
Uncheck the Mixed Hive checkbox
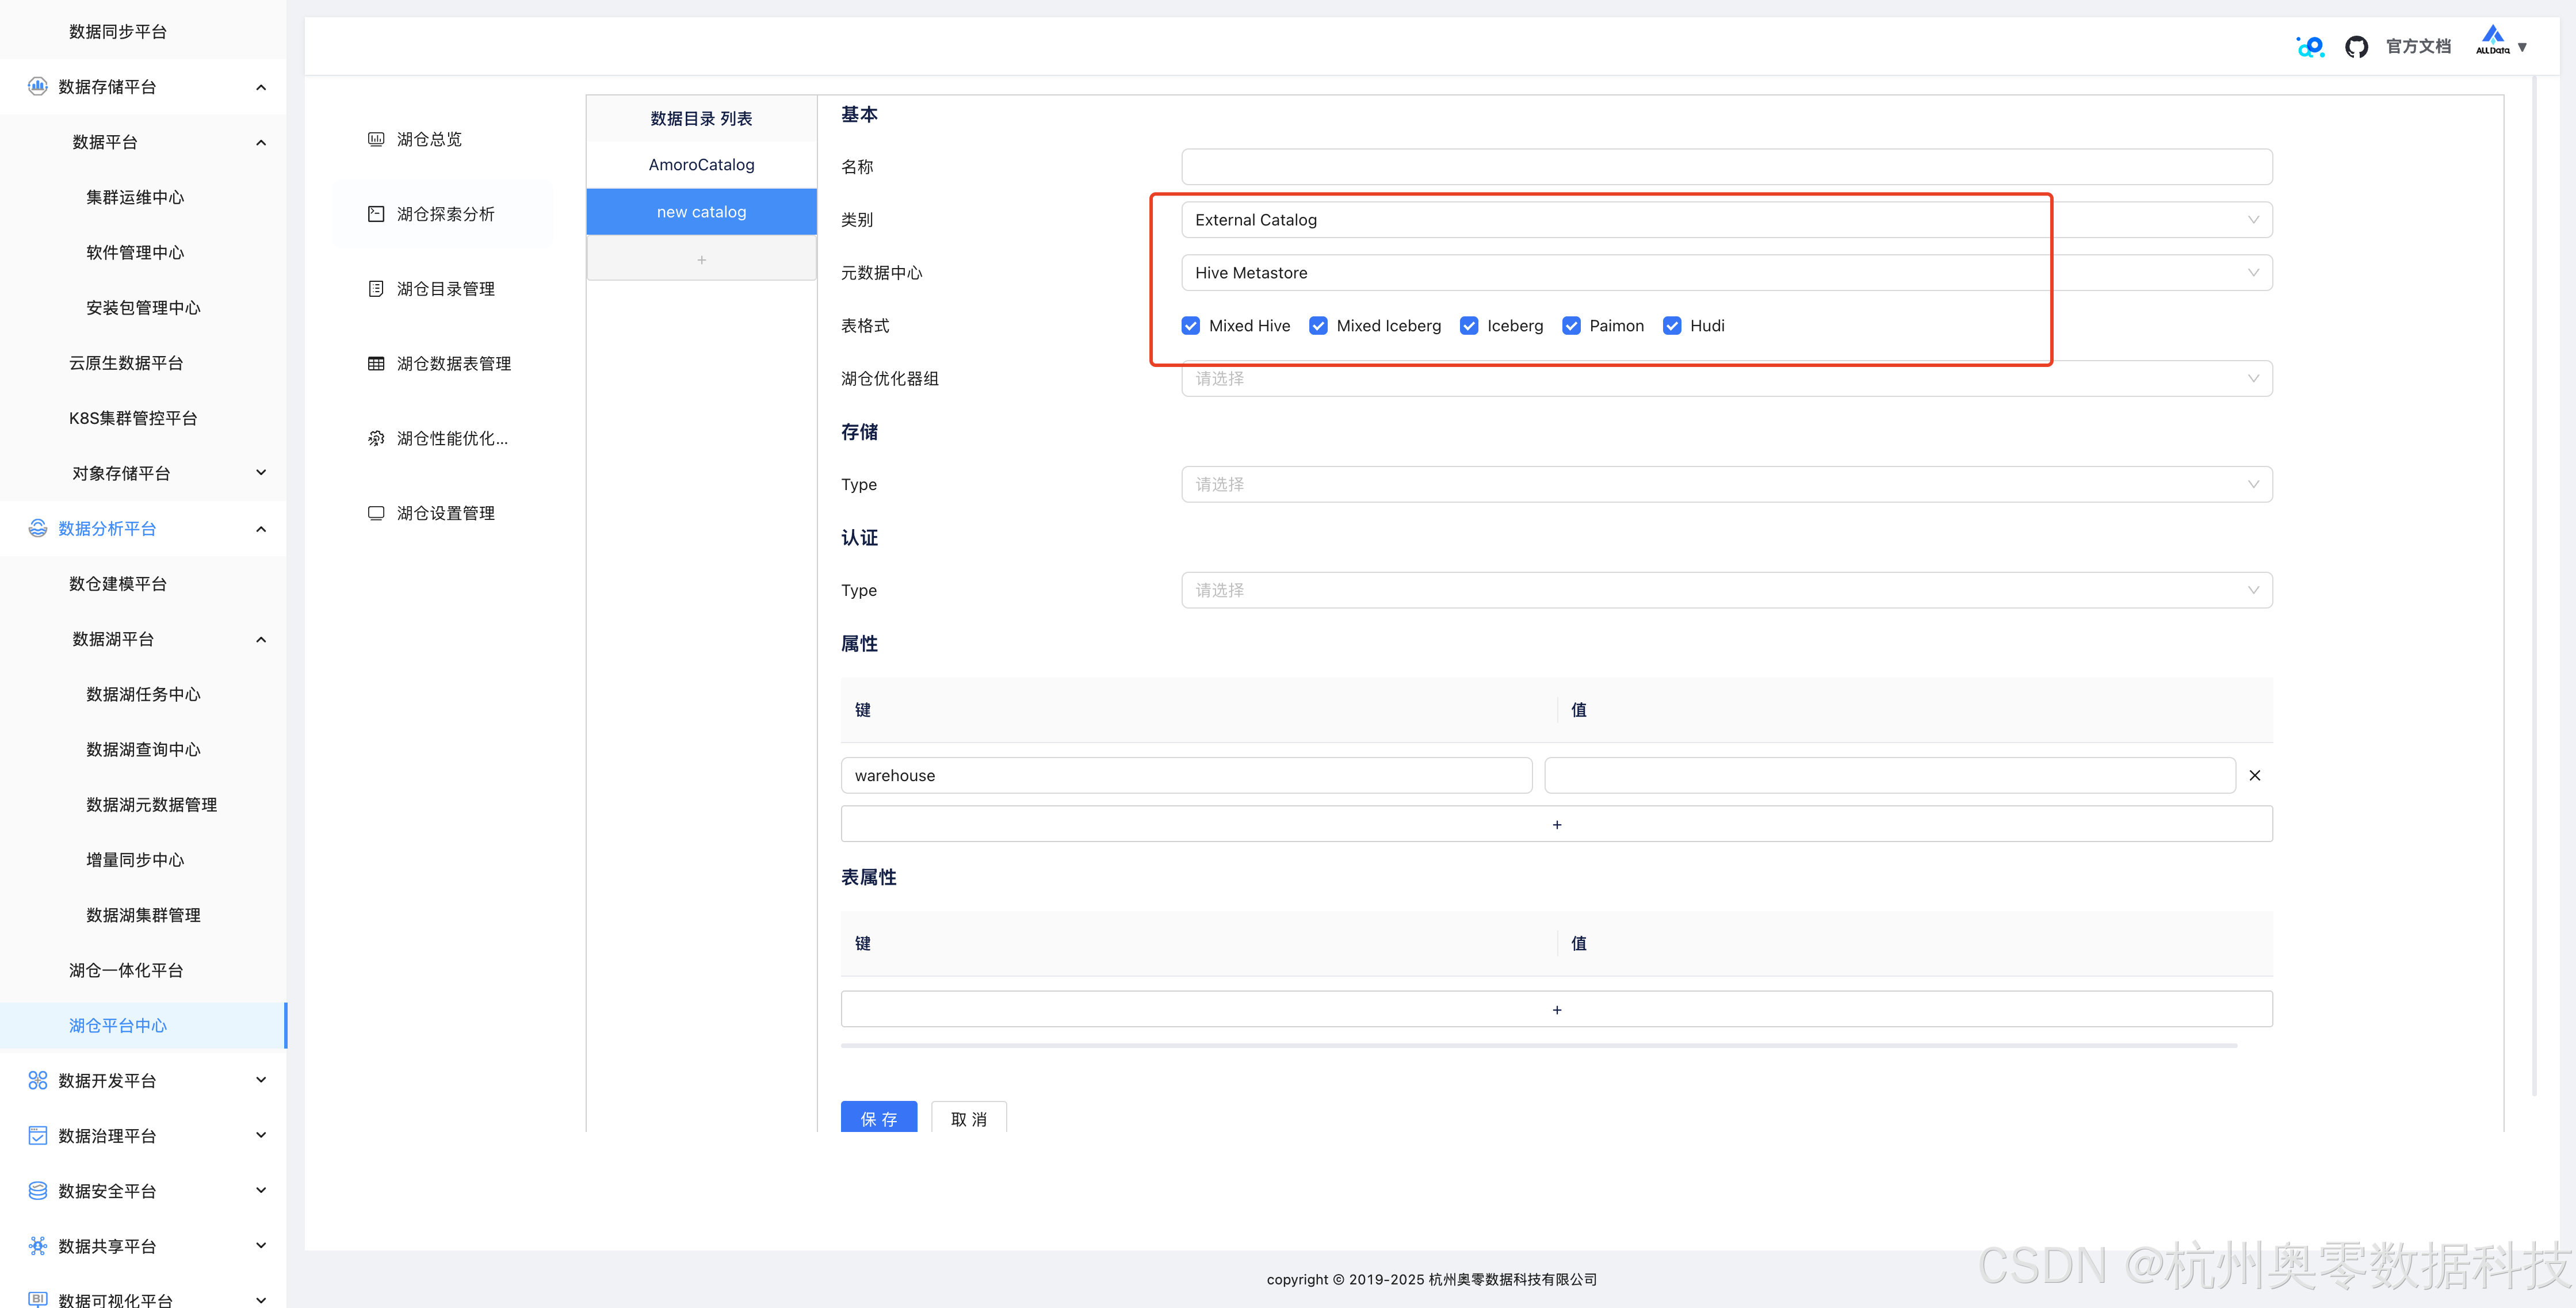click(1191, 326)
